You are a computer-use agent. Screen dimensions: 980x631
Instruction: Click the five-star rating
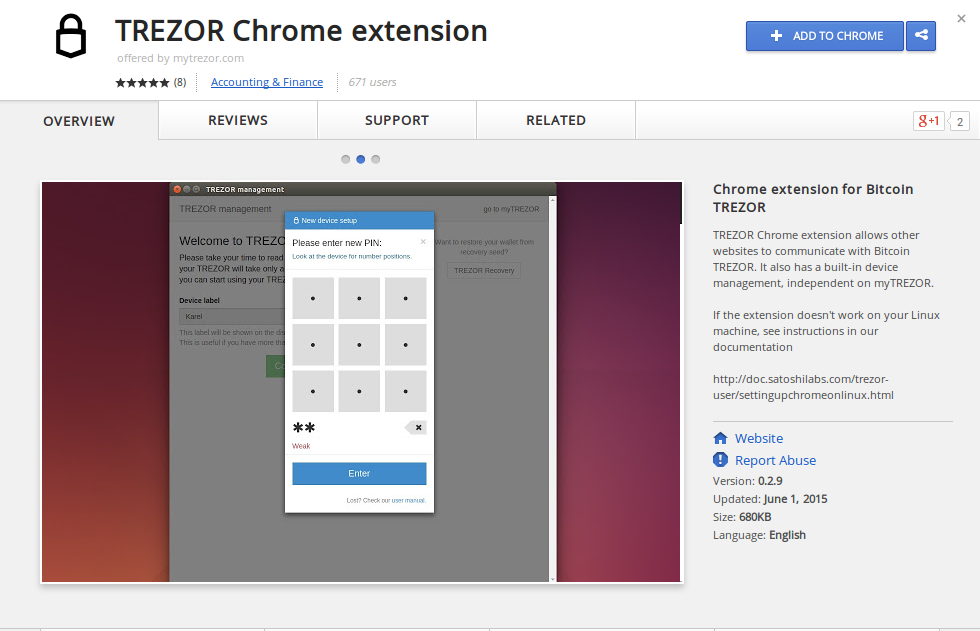(142, 82)
